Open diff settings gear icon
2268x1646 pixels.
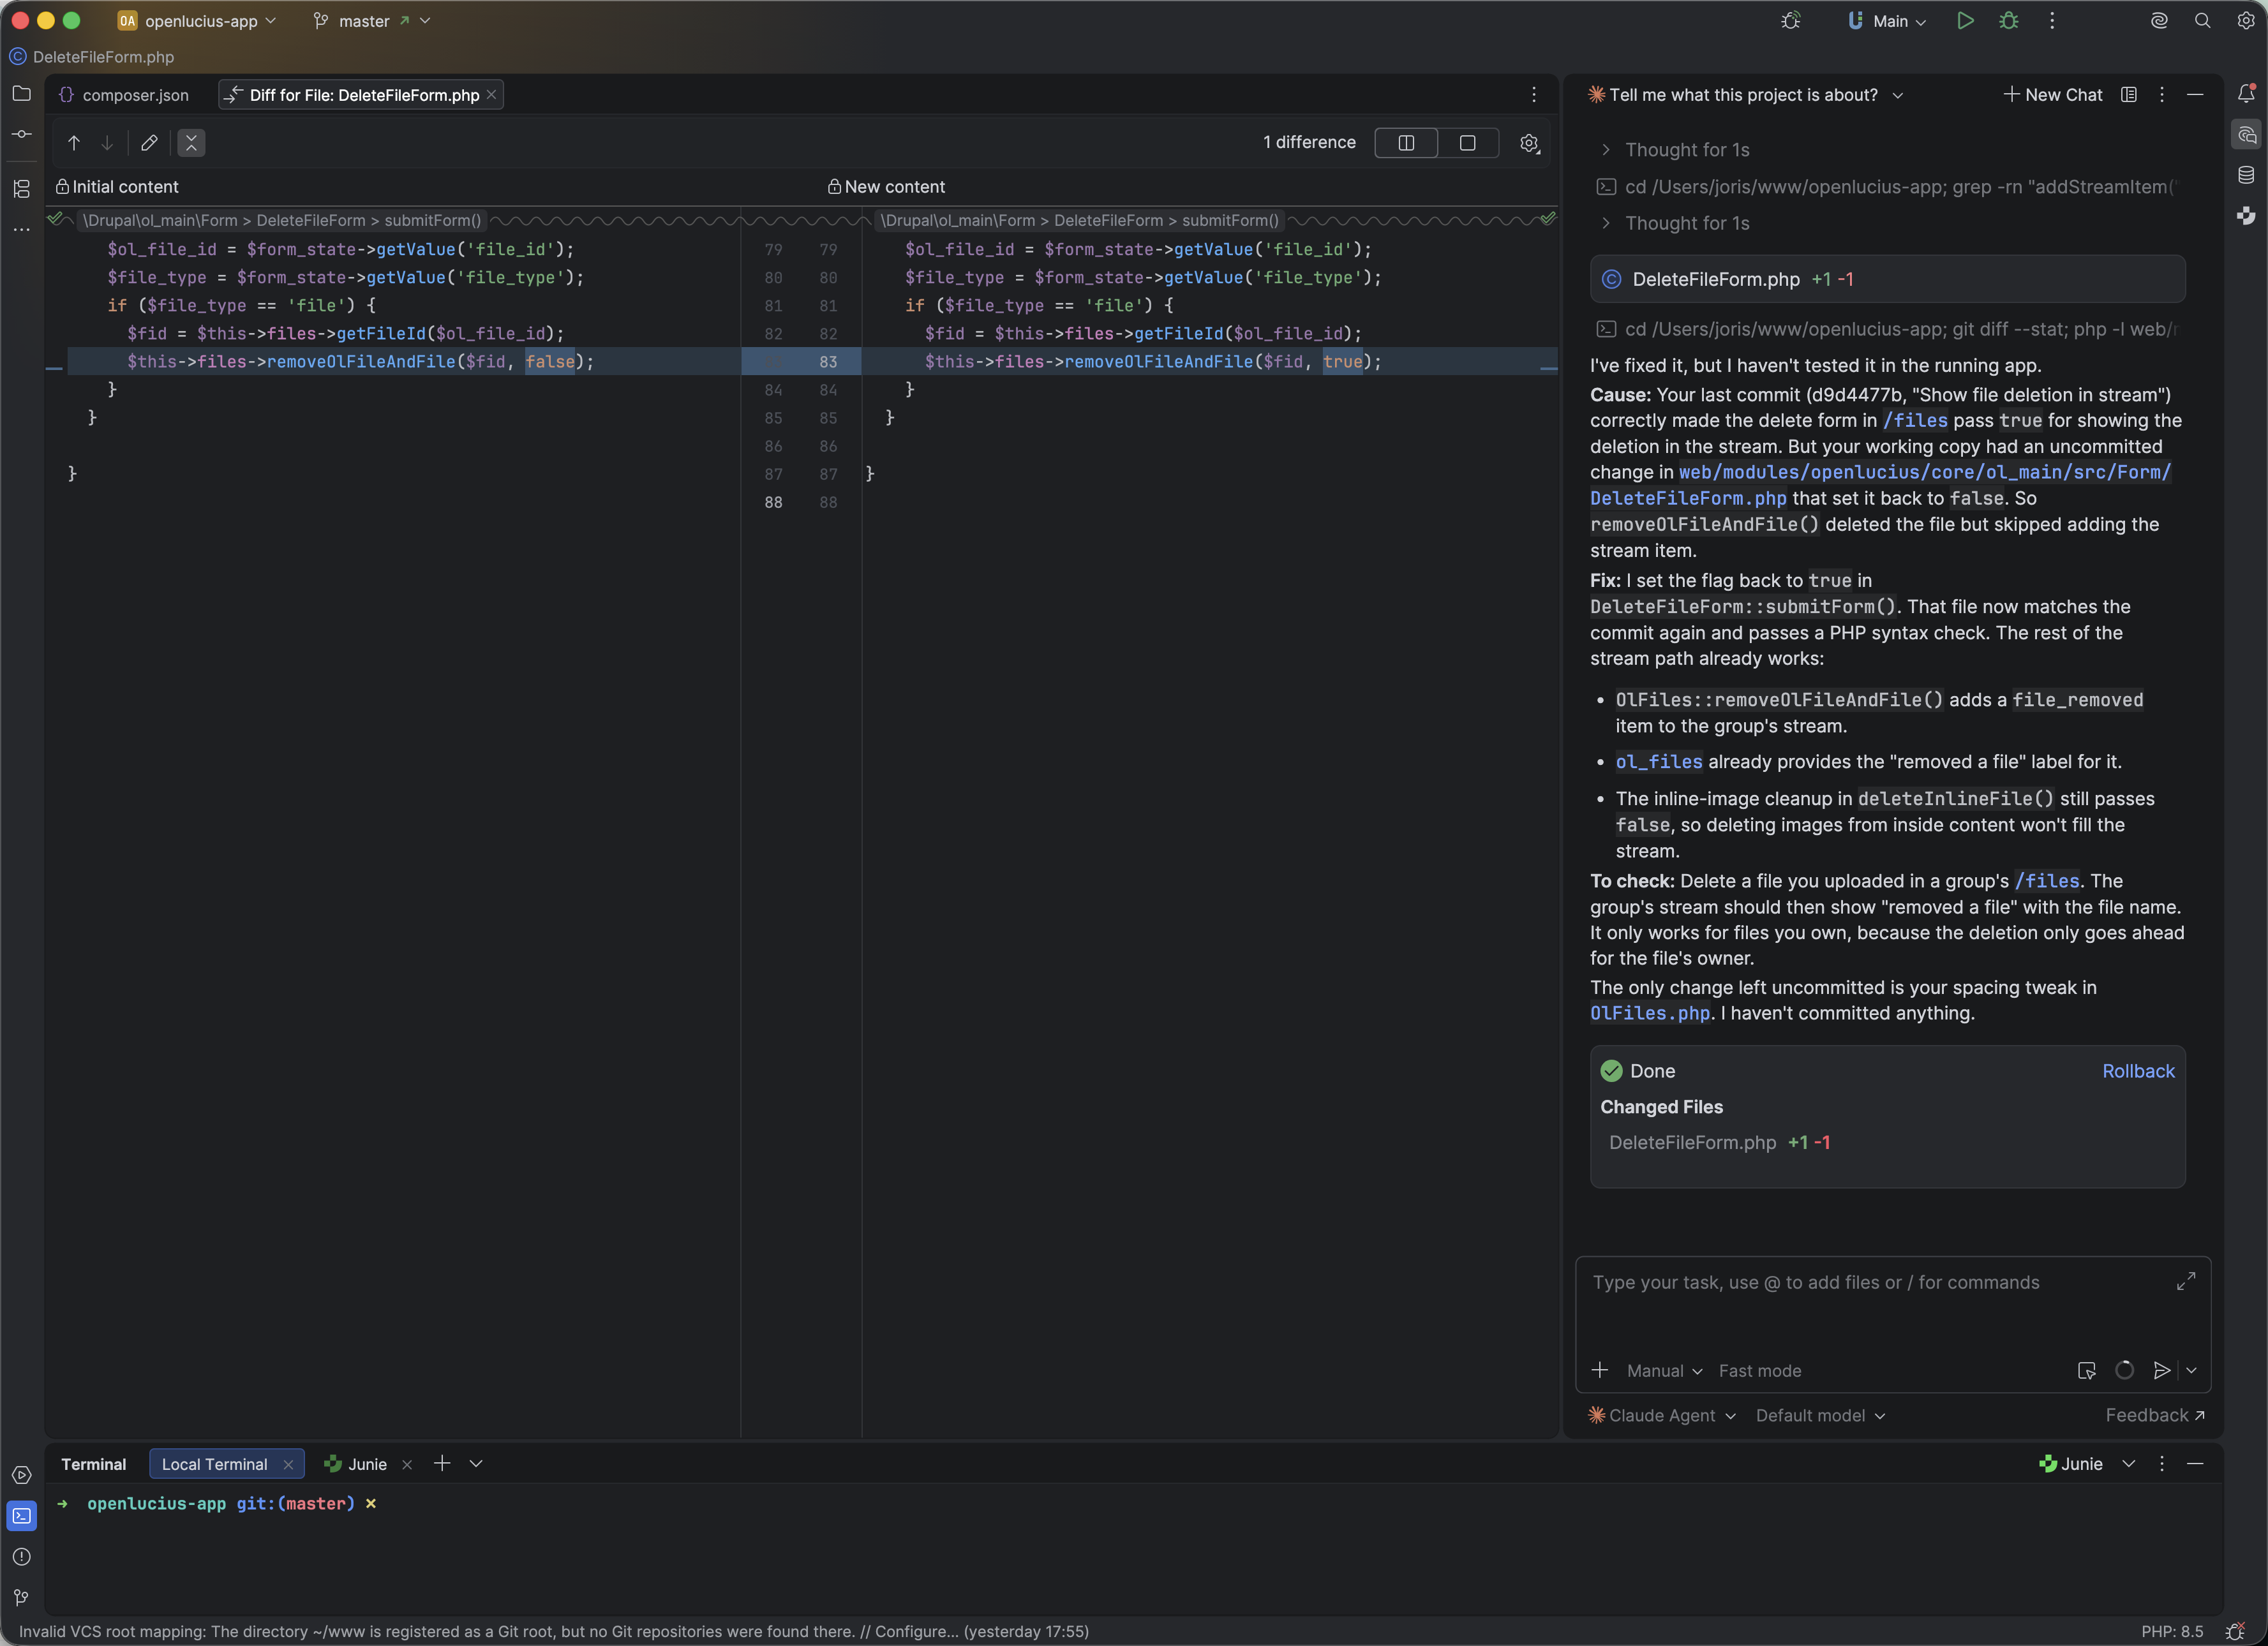point(1529,143)
